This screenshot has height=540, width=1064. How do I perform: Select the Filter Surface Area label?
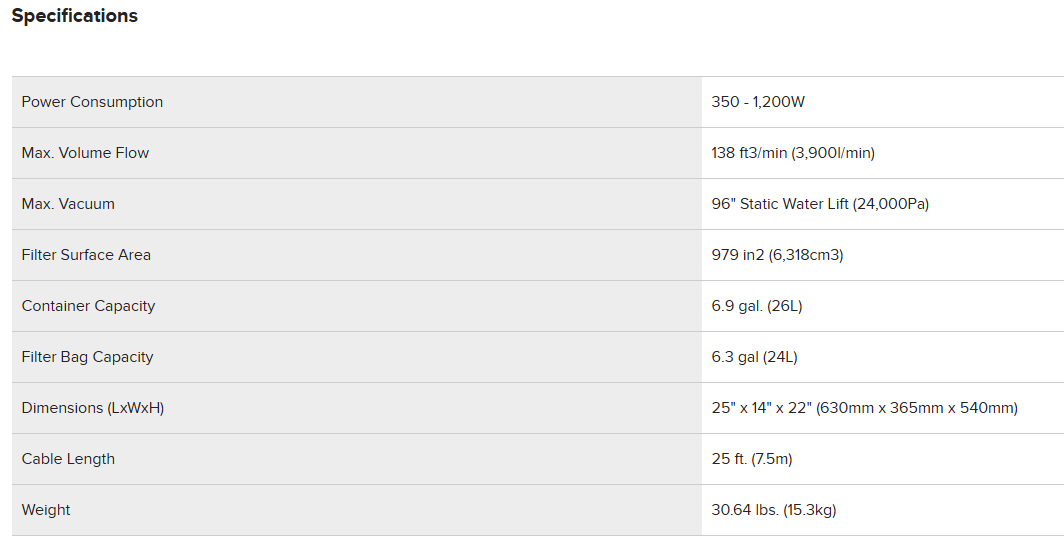[86, 255]
